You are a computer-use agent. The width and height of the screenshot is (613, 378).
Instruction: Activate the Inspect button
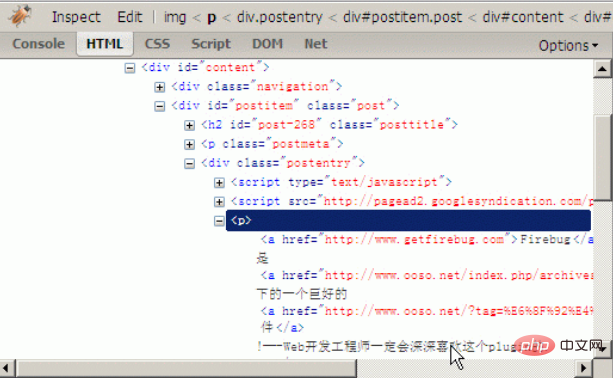(x=76, y=17)
